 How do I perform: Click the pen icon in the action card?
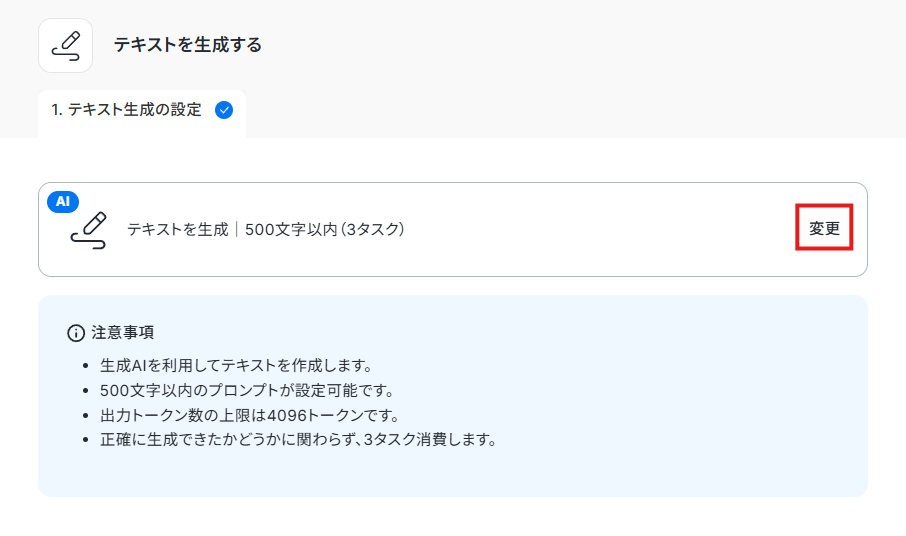click(x=88, y=230)
